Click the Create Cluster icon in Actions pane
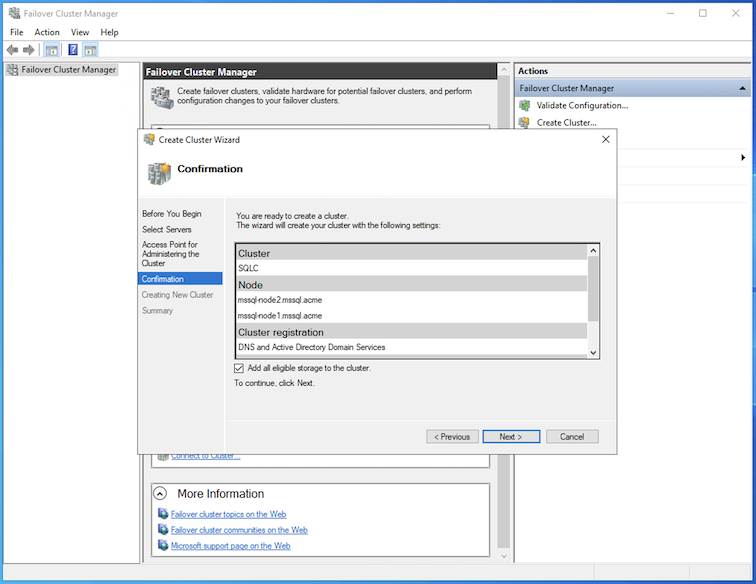The width and height of the screenshot is (756, 584). [525, 122]
